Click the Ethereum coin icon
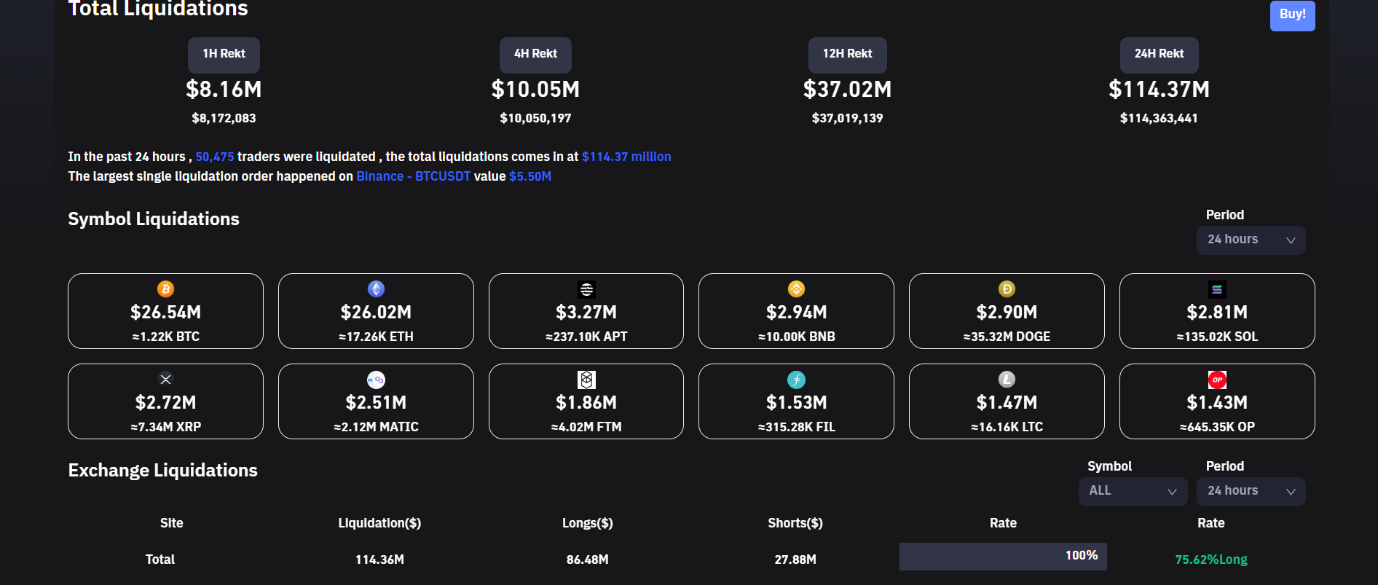Image resolution: width=1378 pixels, height=585 pixels. pos(376,289)
